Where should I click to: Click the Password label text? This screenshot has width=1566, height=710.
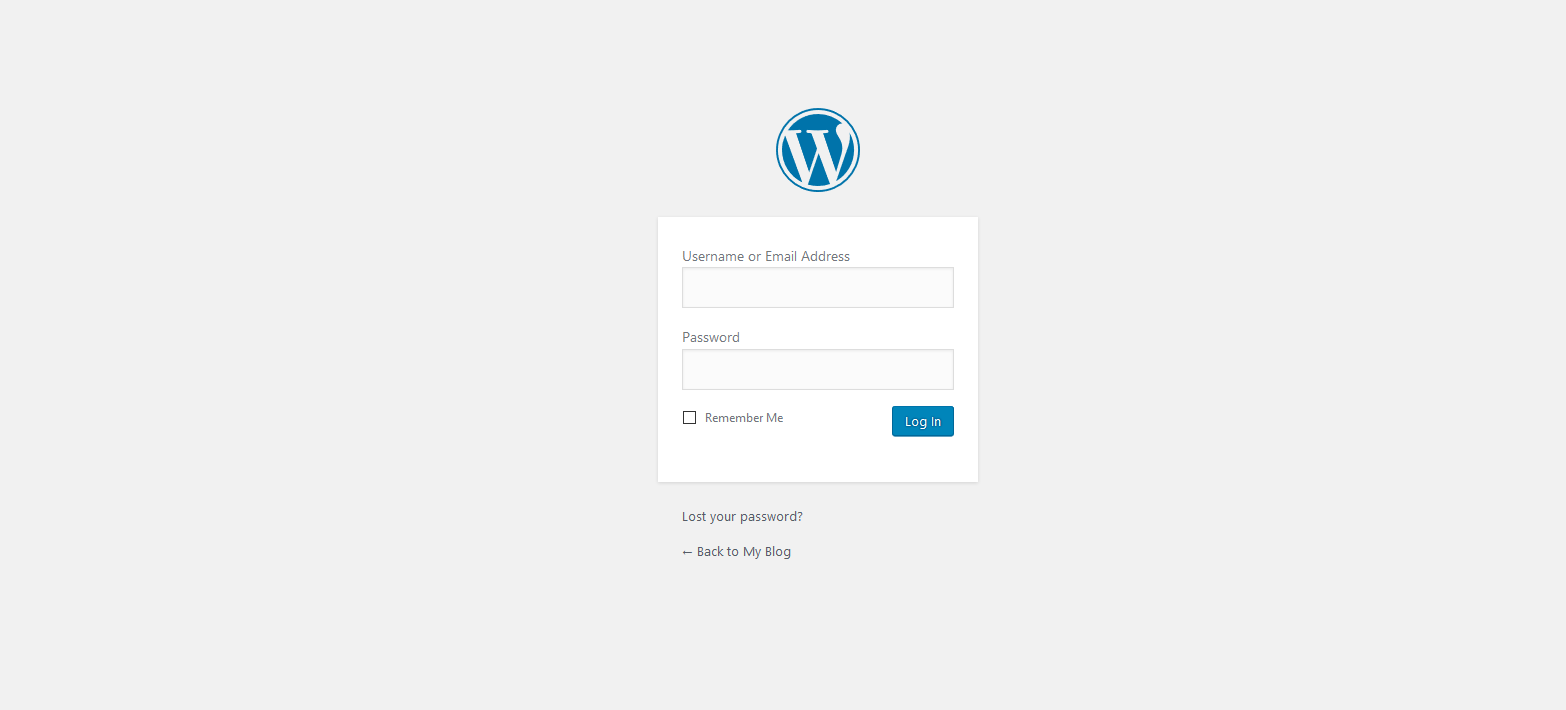tap(711, 337)
